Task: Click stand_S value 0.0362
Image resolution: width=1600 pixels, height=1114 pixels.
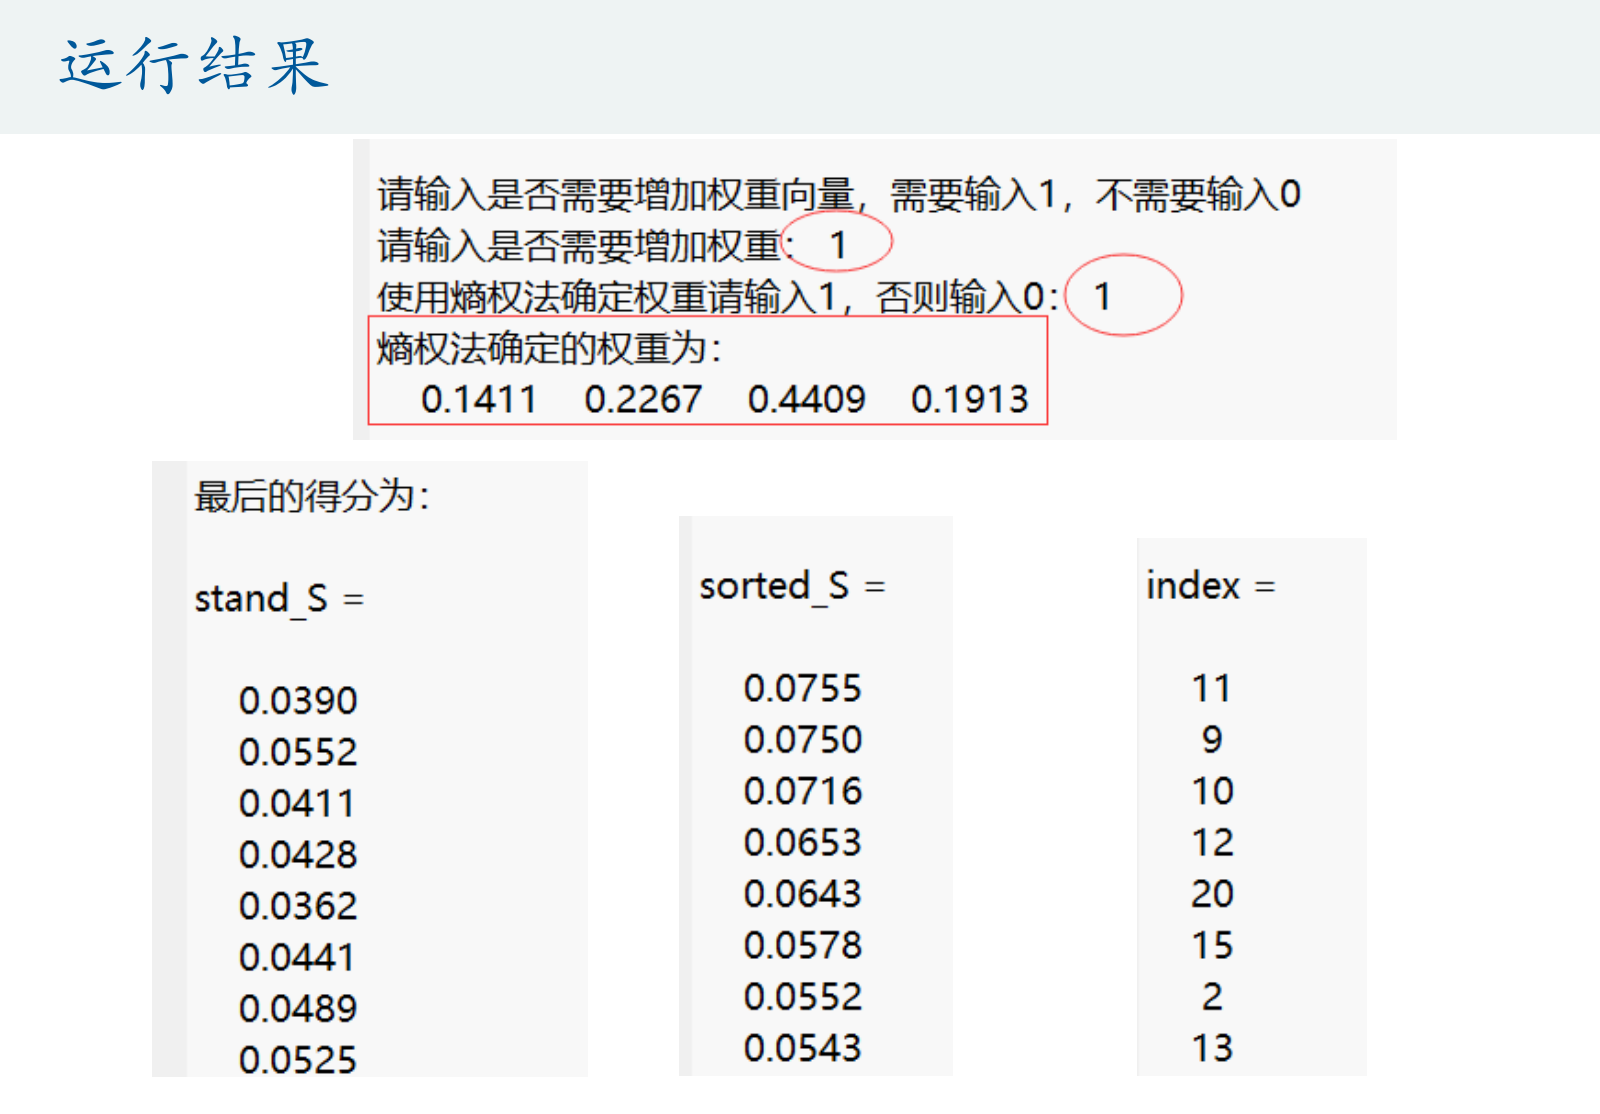Action: (298, 907)
